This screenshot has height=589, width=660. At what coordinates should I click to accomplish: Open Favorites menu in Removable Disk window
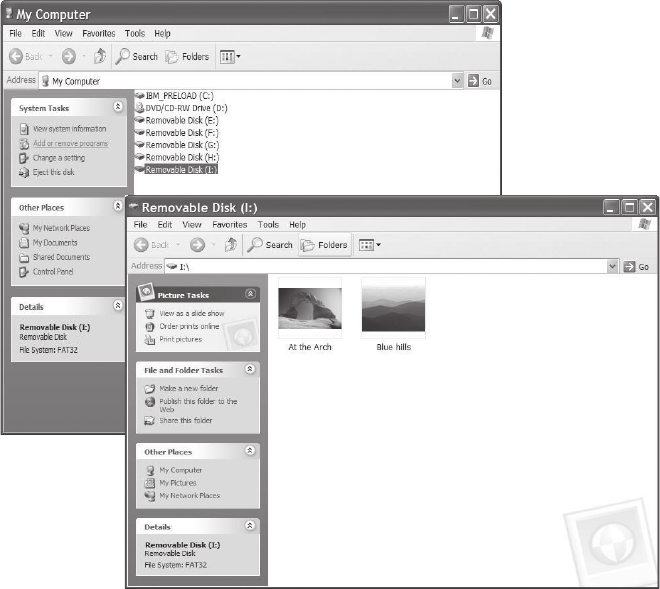pos(229,225)
